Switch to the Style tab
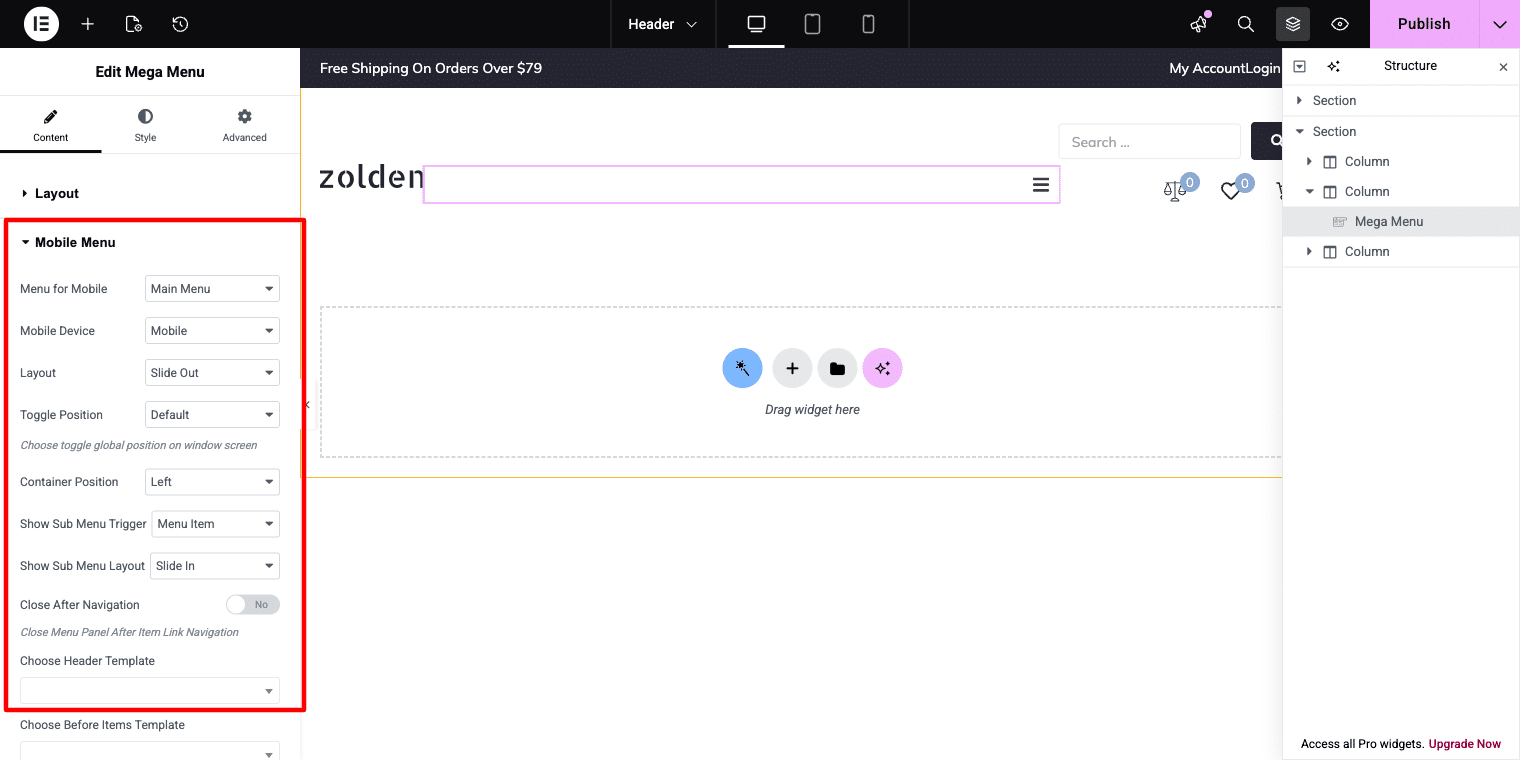This screenshot has width=1520, height=760. click(x=144, y=124)
